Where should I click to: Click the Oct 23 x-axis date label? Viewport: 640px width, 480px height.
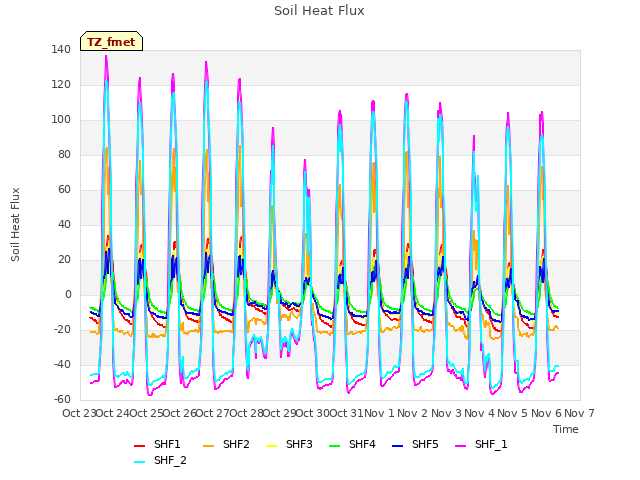pyautogui.click(x=79, y=413)
